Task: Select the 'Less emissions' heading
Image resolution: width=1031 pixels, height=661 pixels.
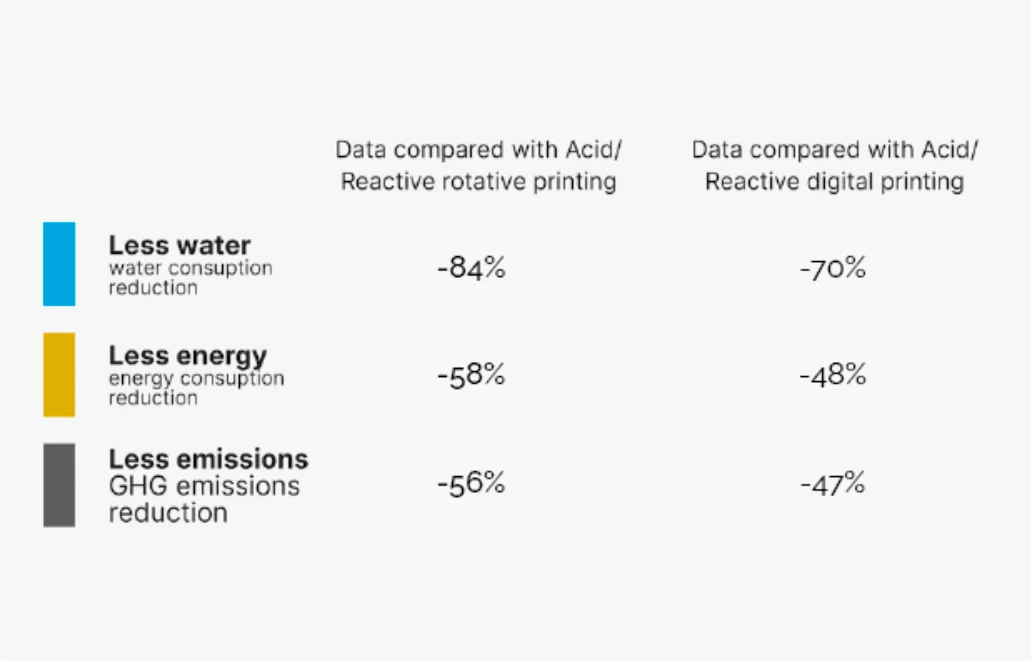Action: 209,459
